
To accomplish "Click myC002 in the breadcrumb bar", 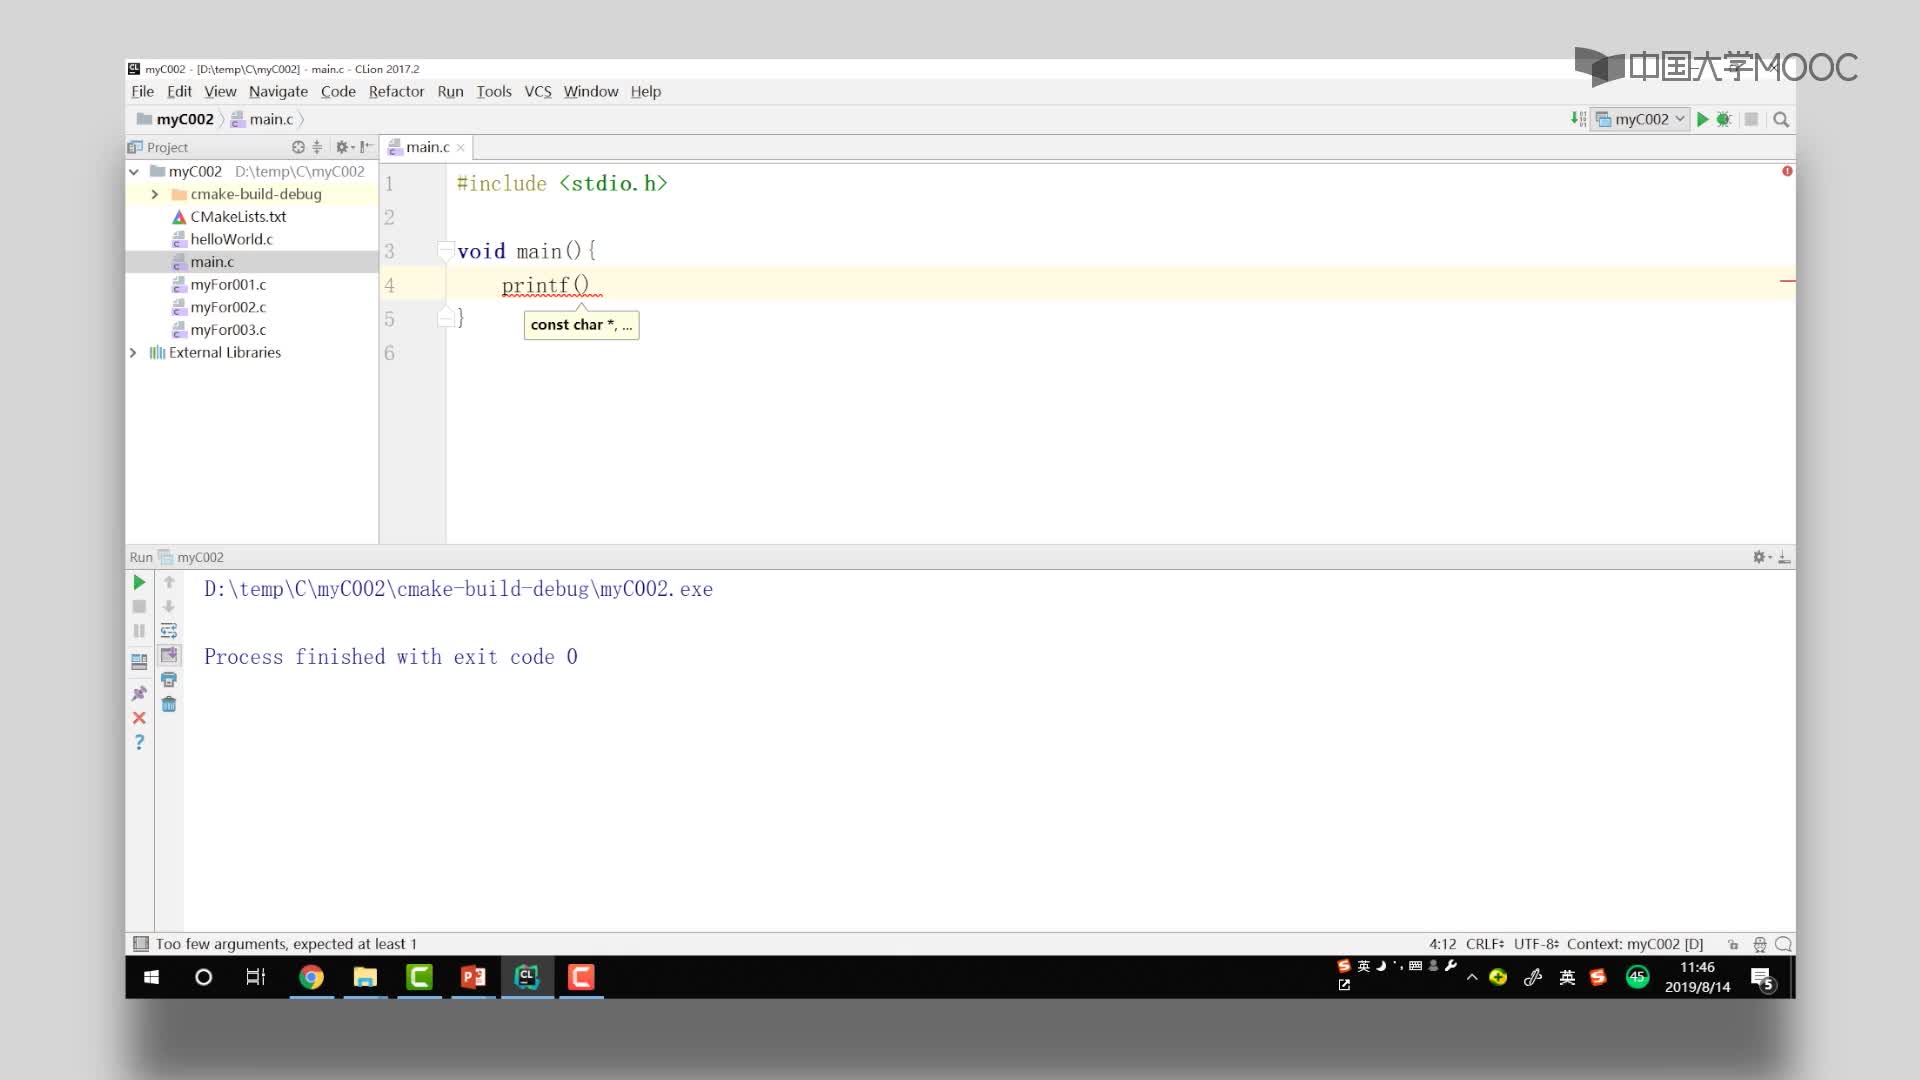I will 175,119.
